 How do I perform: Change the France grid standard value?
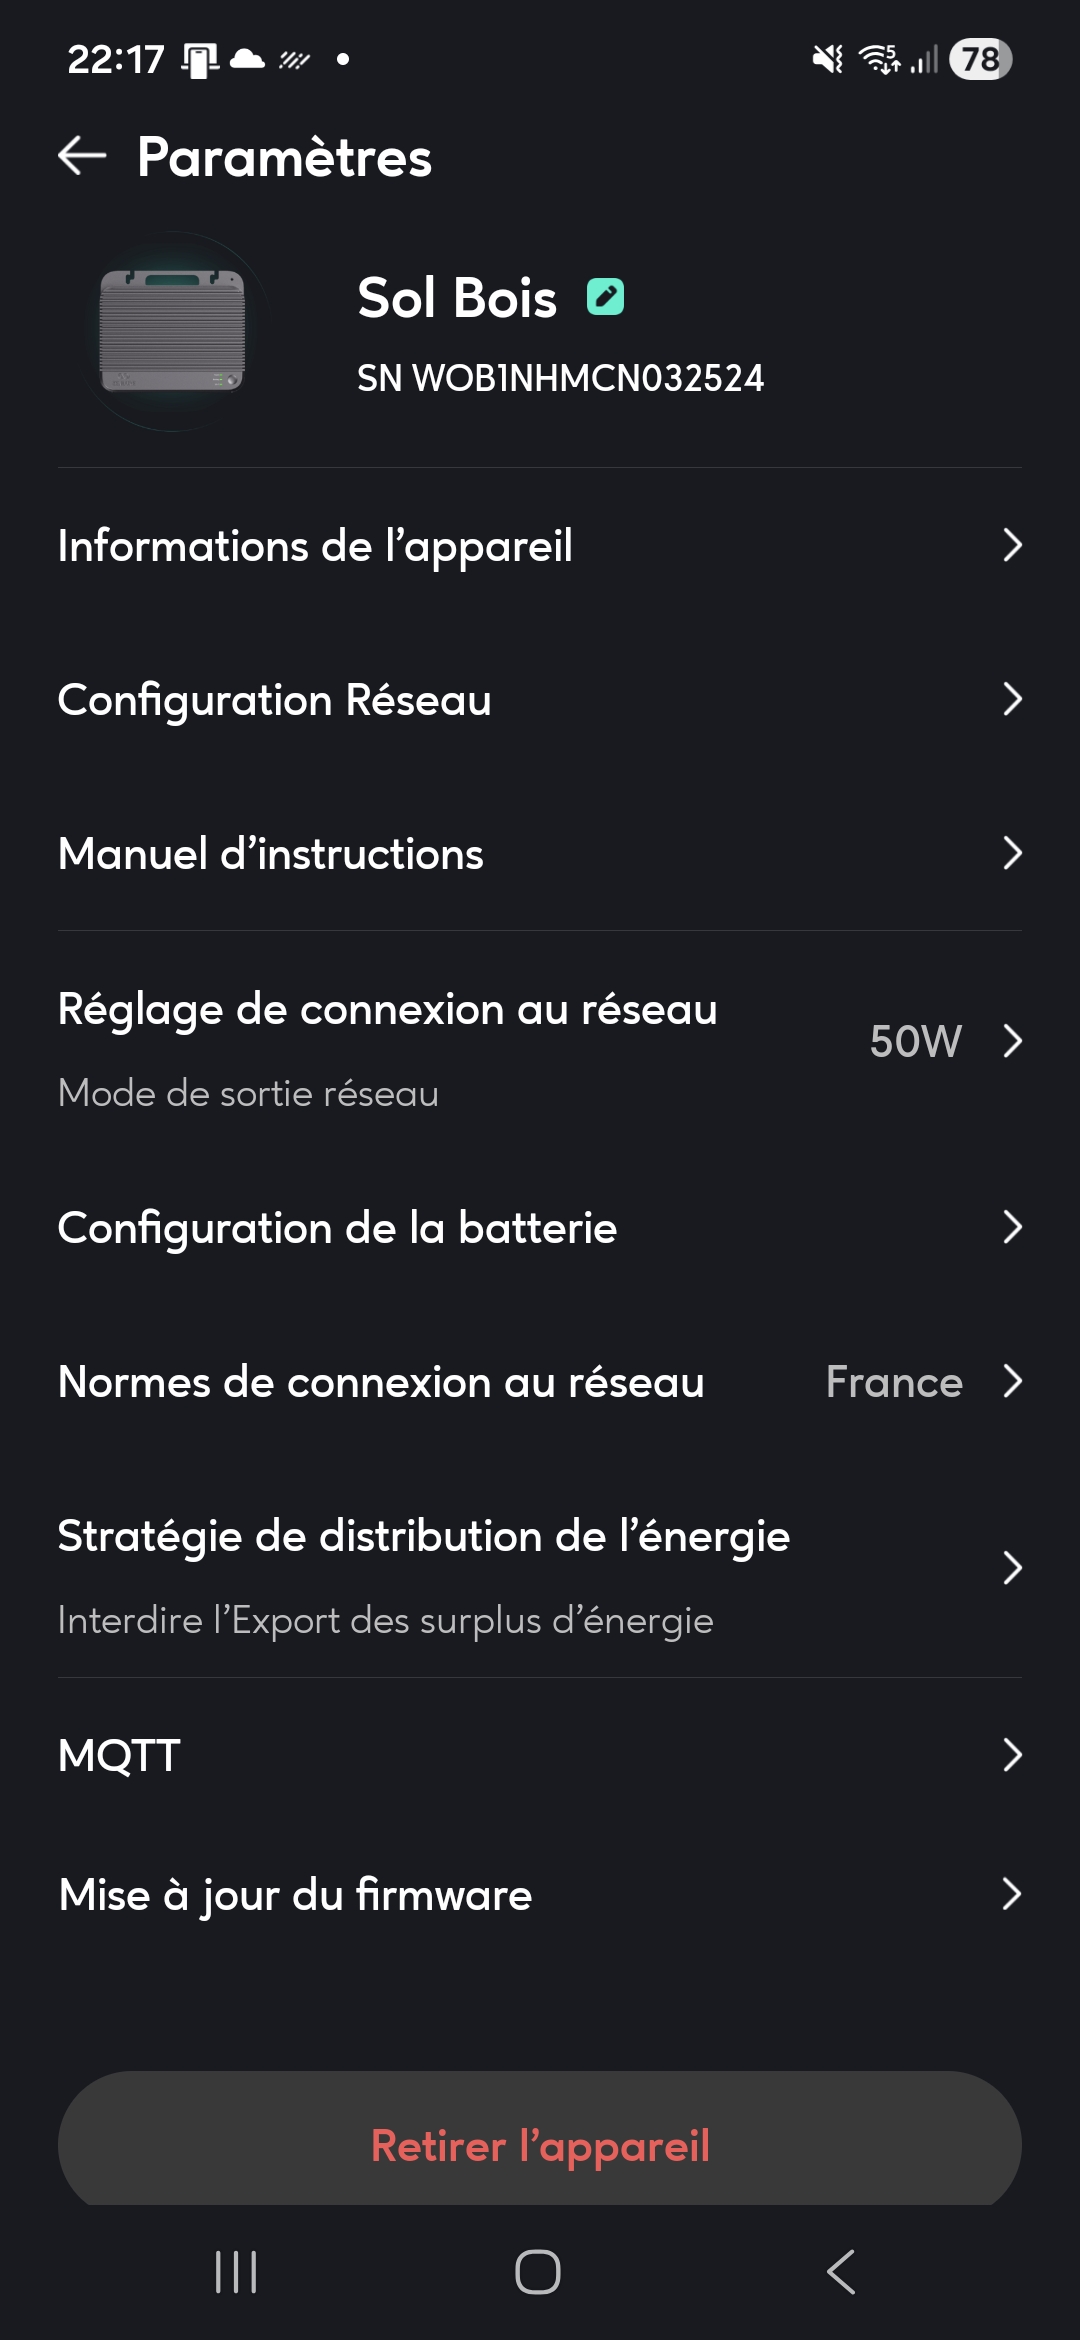[x=894, y=1382]
